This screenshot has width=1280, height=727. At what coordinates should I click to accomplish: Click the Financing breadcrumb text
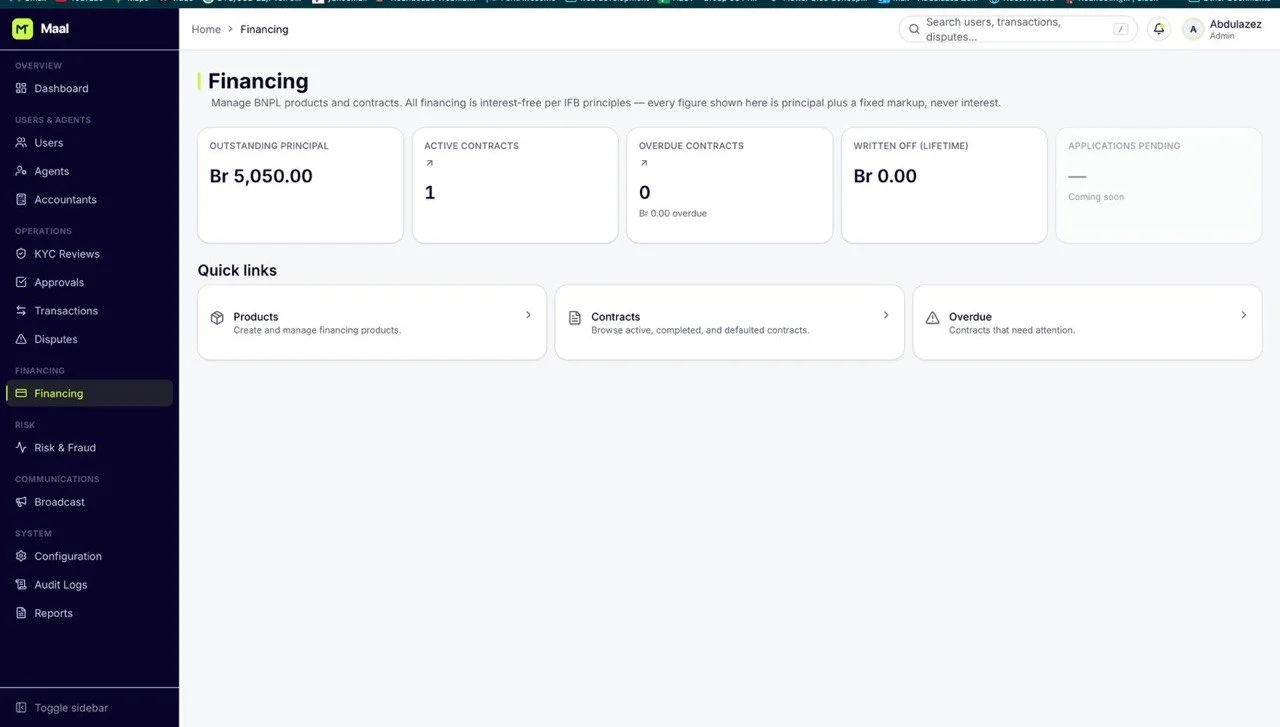(x=264, y=29)
